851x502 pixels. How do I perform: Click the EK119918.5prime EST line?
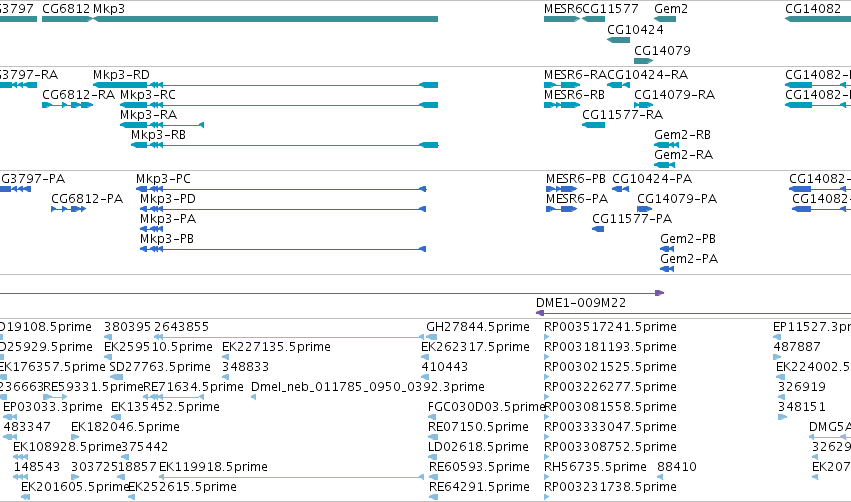291,477
